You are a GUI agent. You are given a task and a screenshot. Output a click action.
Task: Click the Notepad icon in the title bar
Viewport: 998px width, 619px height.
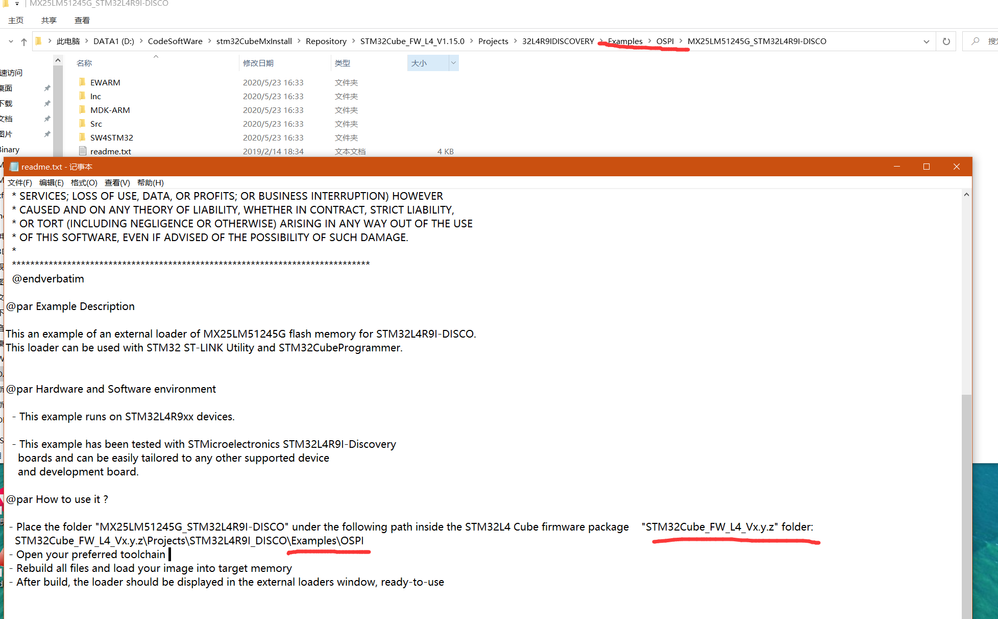click(x=14, y=167)
